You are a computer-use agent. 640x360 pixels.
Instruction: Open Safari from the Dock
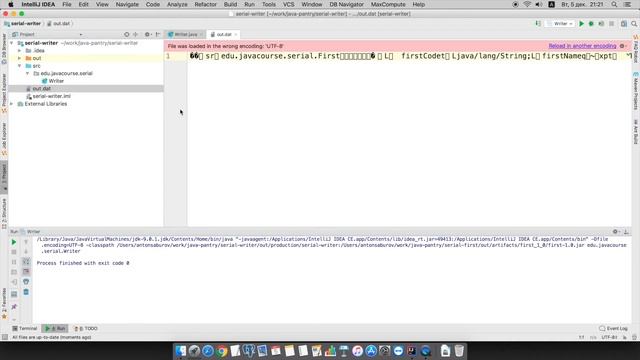(x=208, y=351)
